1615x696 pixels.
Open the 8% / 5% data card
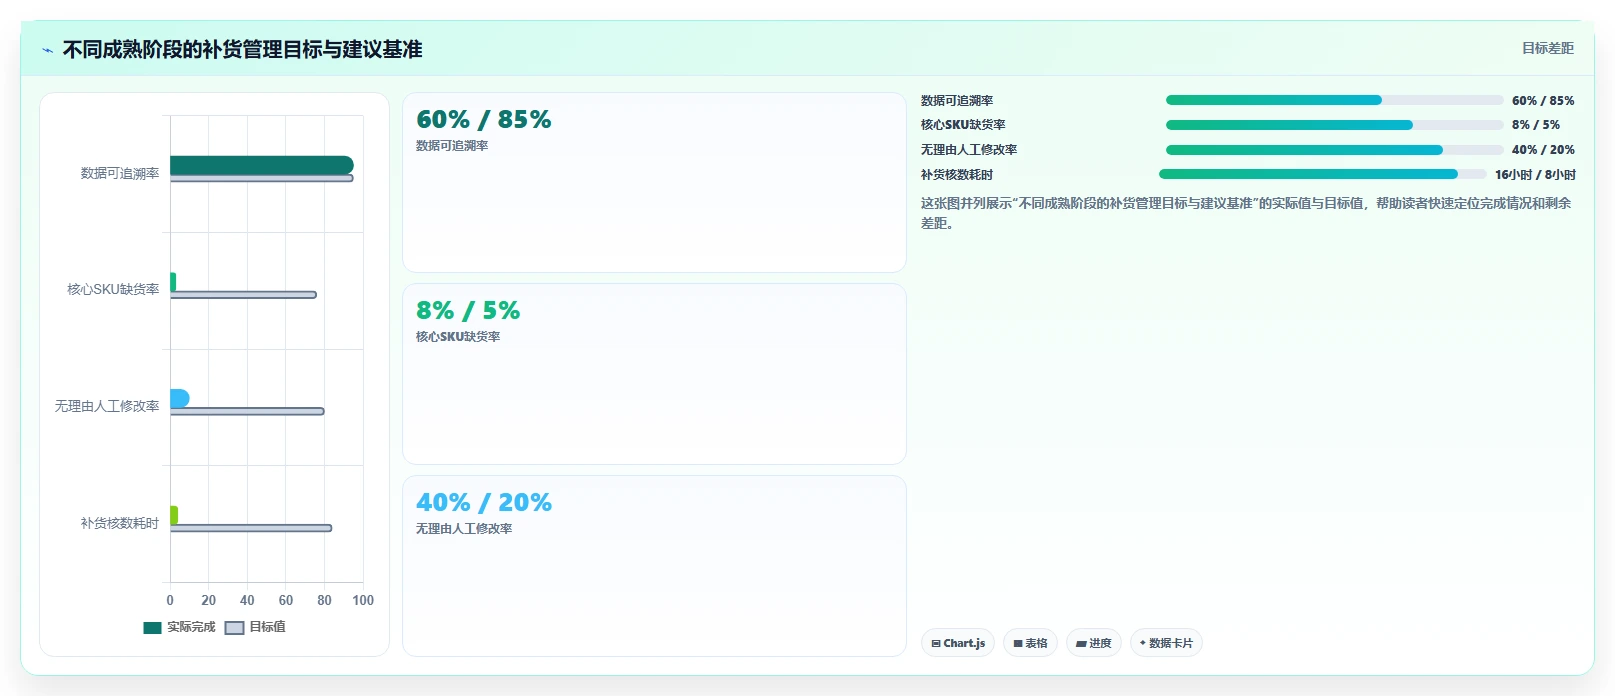pyautogui.click(x=654, y=374)
